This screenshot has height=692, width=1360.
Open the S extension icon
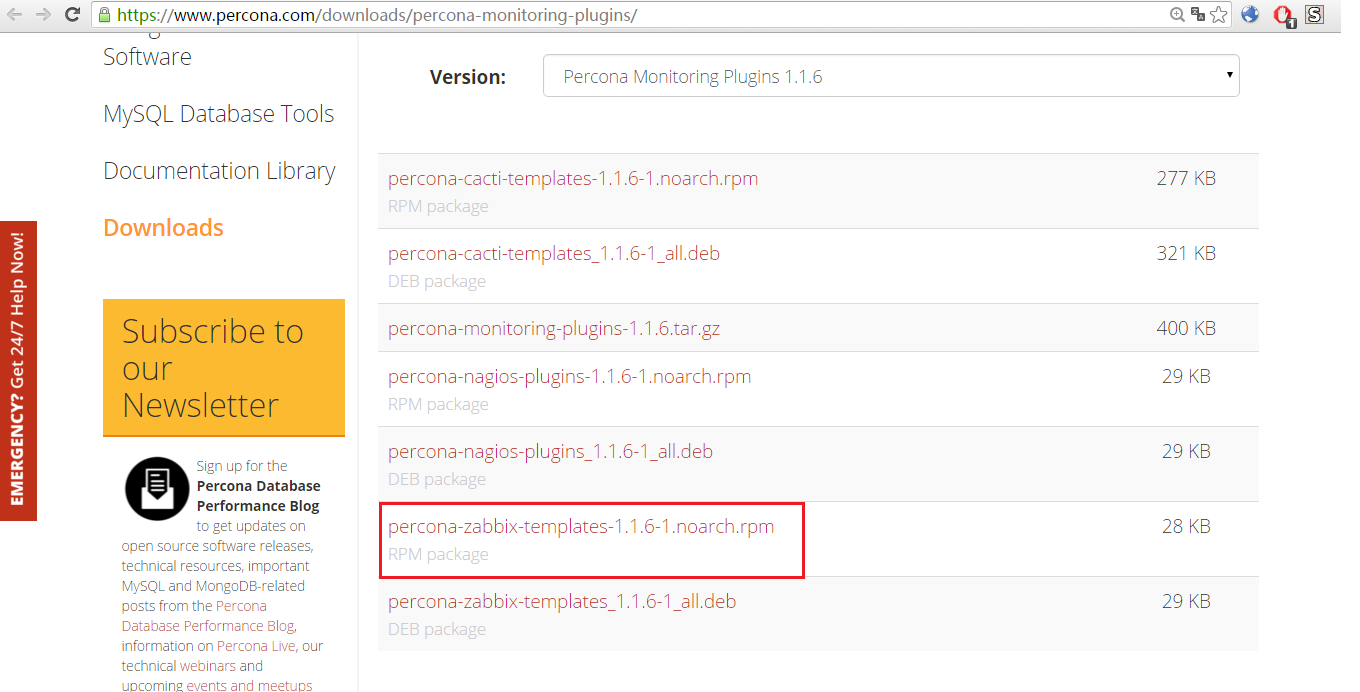coord(1314,15)
